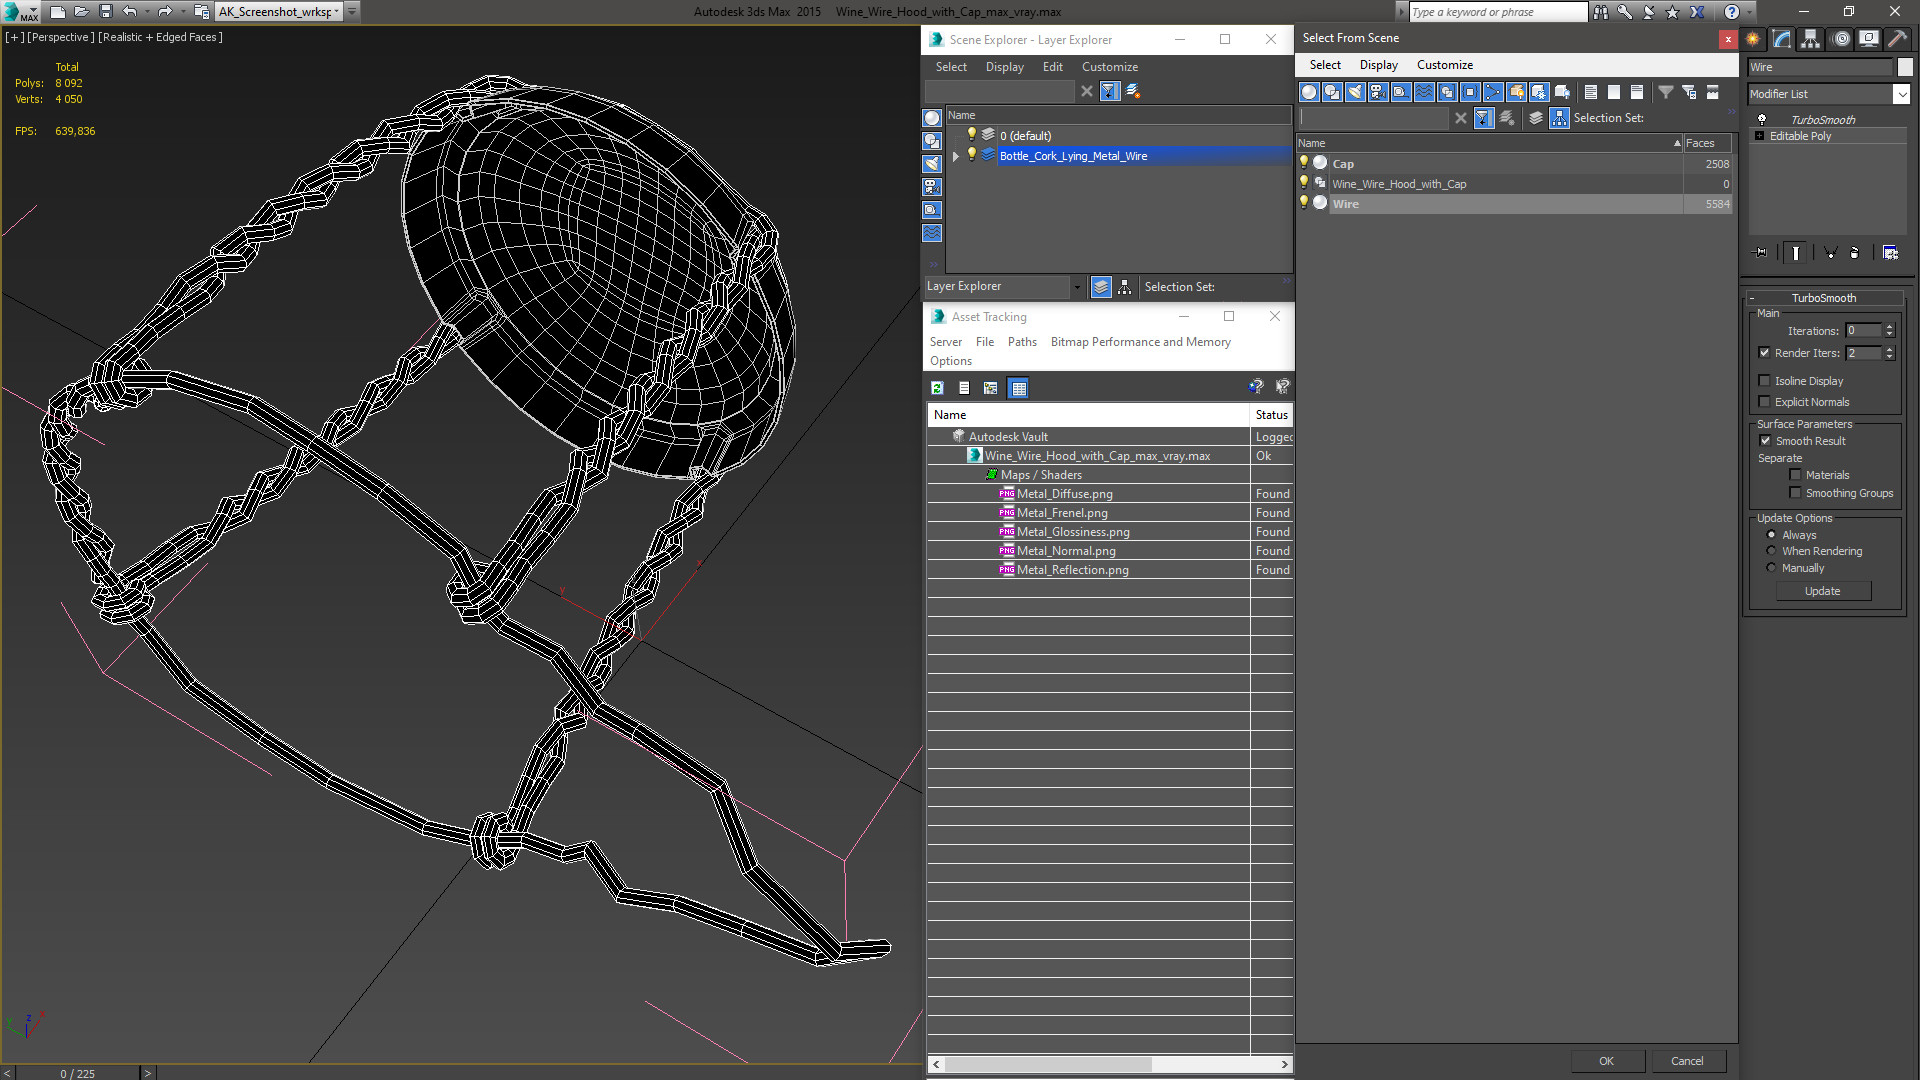Toggle Display Geometry icon in Scene Explorer sidebar

click(x=932, y=118)
